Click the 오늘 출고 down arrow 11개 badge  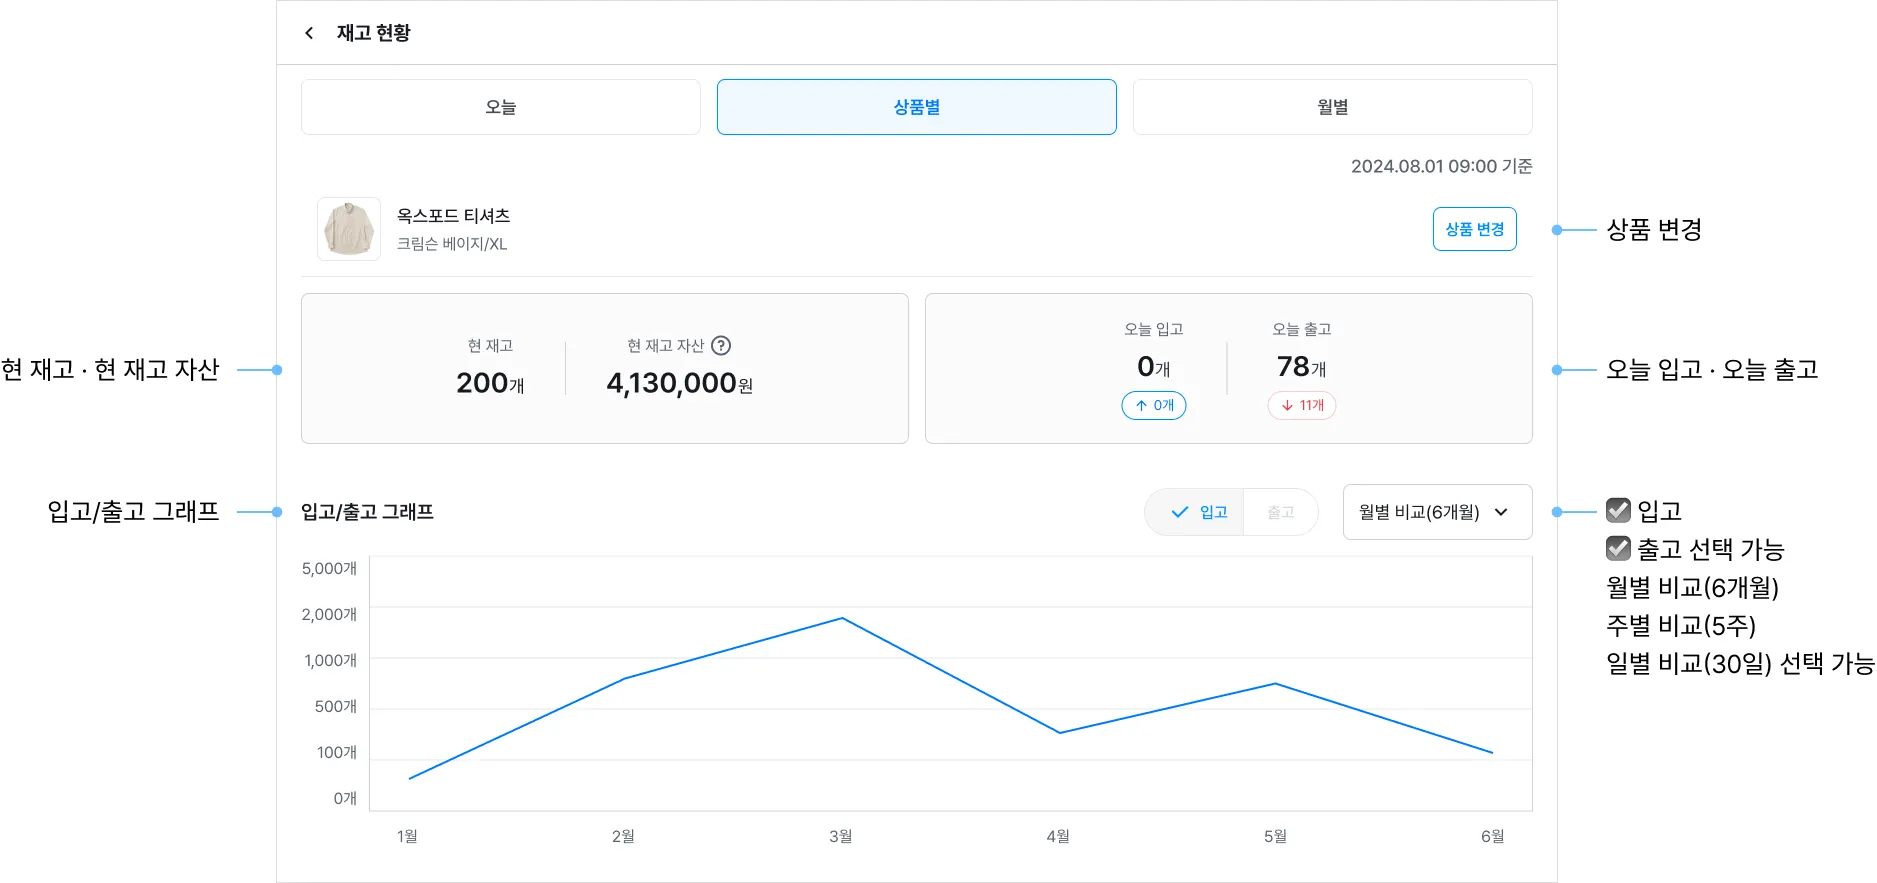(x=1302, y=405)
